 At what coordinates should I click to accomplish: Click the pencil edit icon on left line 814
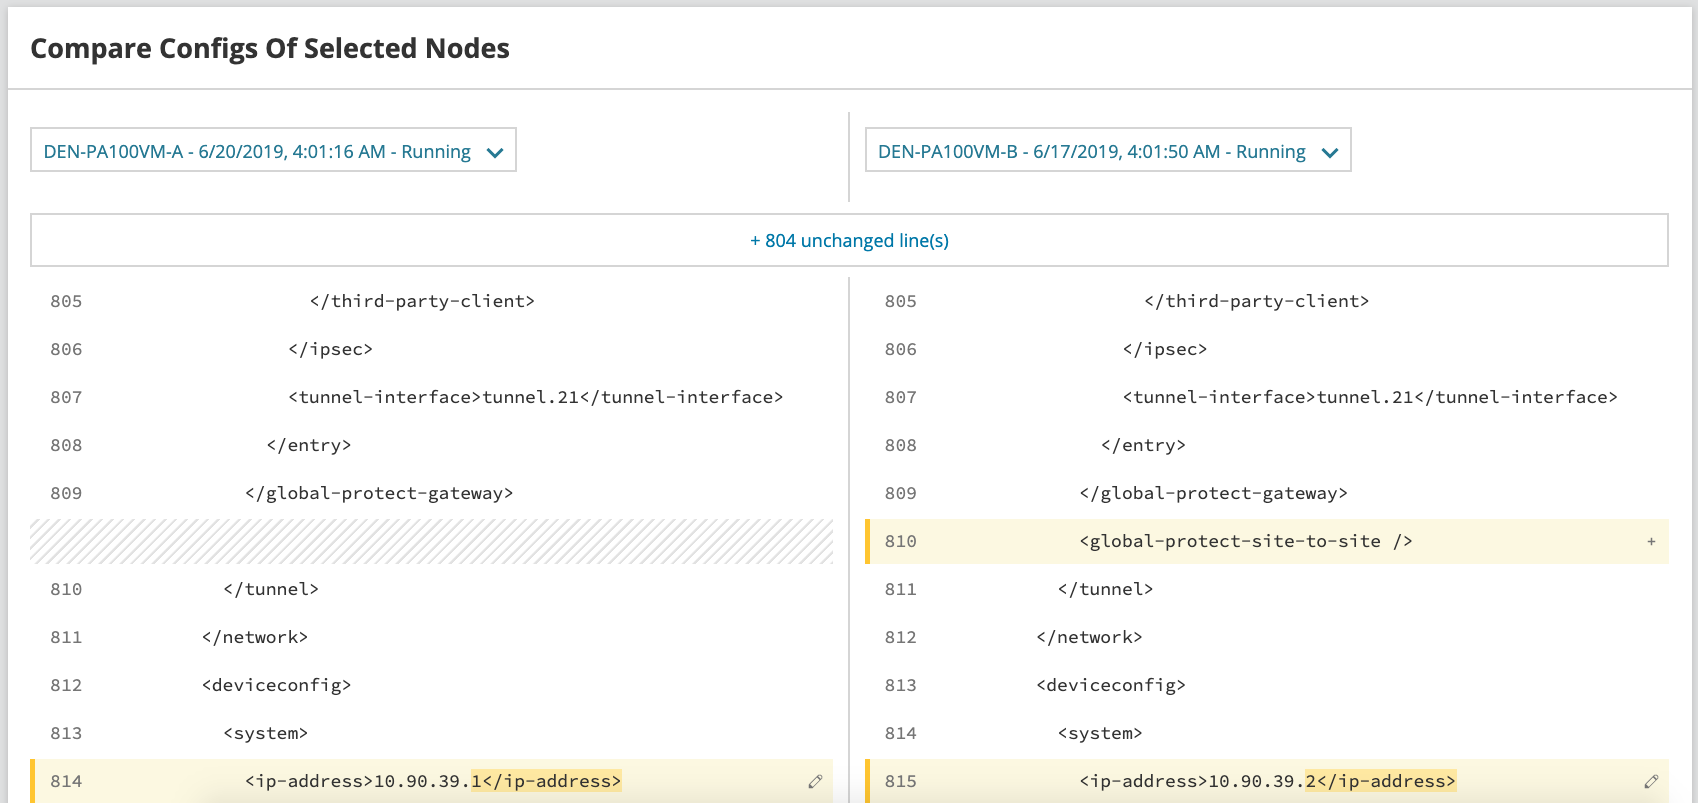coord(815,781)
